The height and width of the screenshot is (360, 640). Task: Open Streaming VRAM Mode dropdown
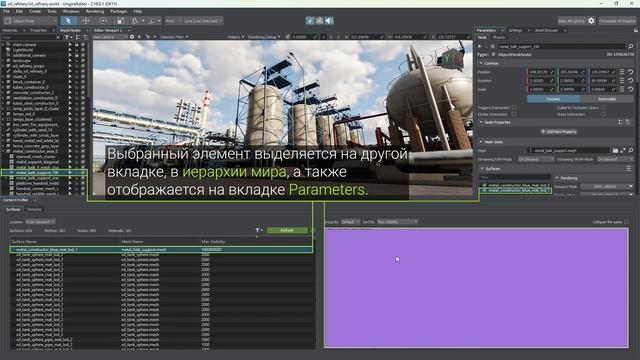pos(615,159)
